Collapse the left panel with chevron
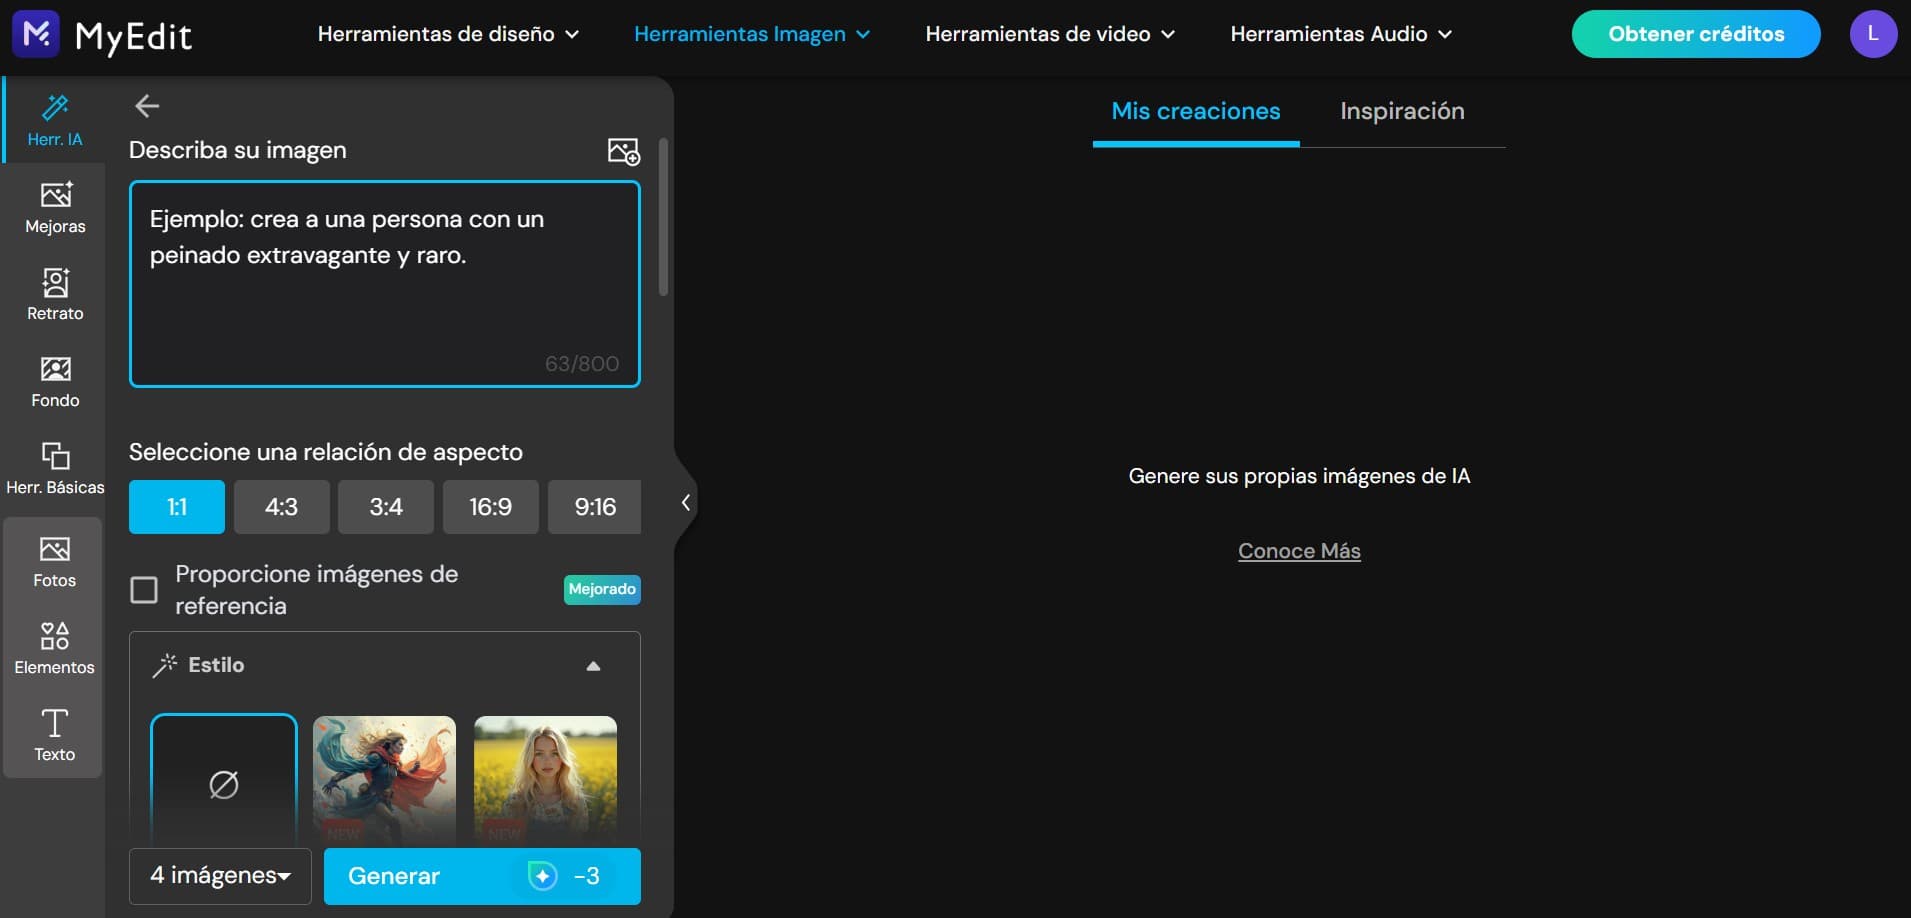 pos(686,503)
